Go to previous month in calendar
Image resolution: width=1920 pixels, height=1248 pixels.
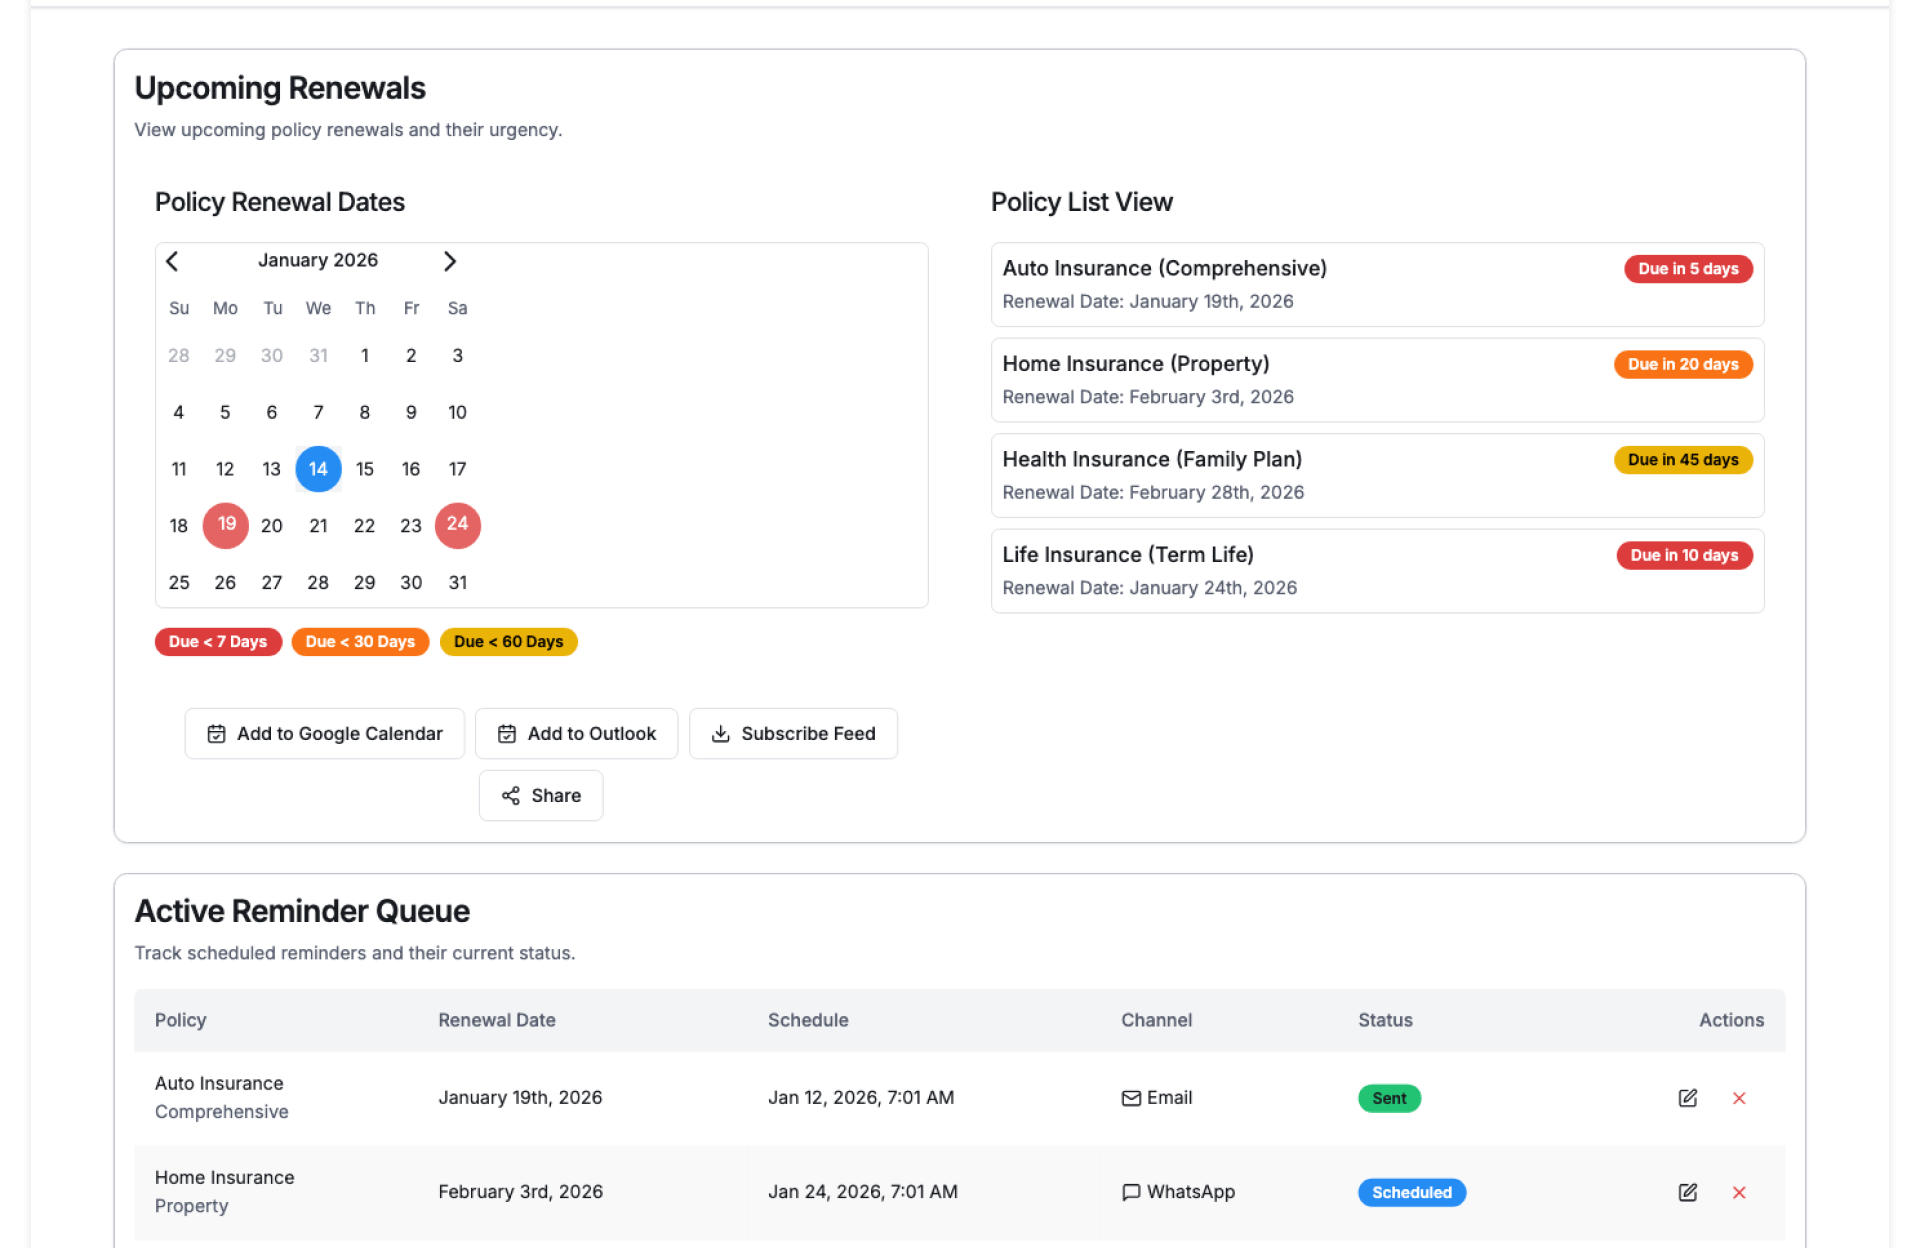tap(172, 261)
